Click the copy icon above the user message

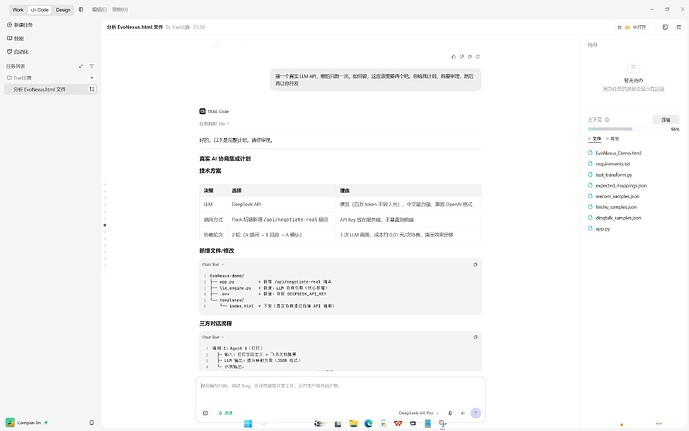[478, 57]
